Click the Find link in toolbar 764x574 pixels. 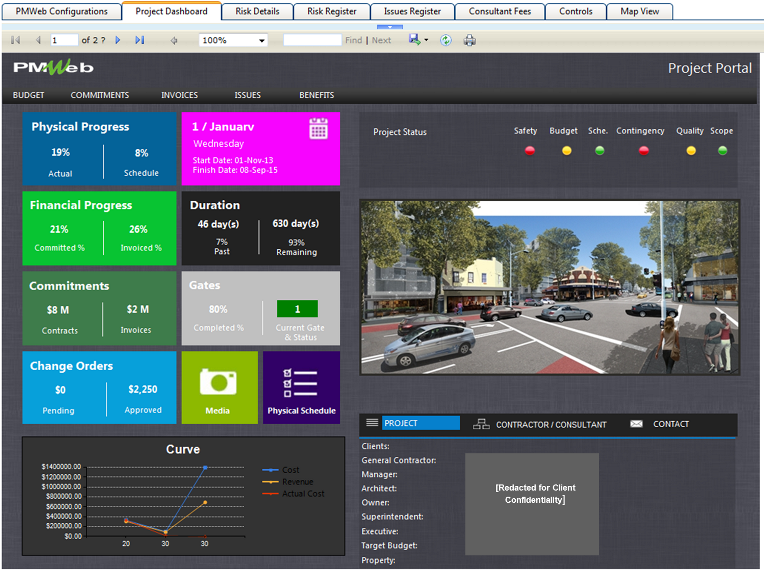tap(354, 40)
